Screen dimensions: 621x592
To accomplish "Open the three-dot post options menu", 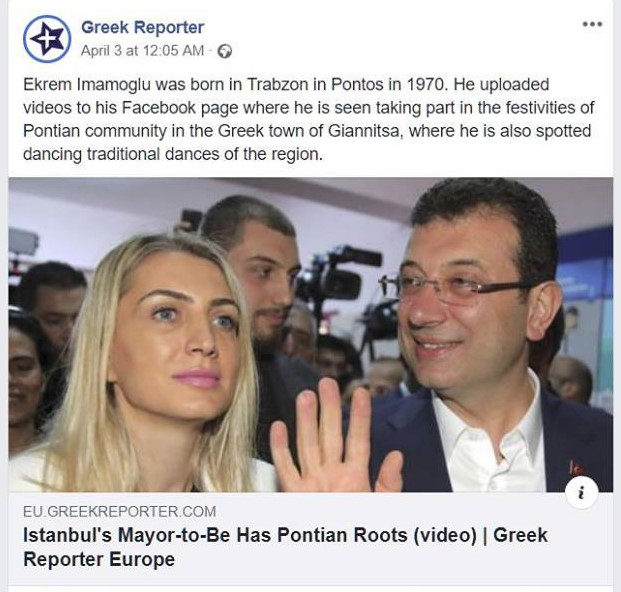I will [x=592, y=24].
